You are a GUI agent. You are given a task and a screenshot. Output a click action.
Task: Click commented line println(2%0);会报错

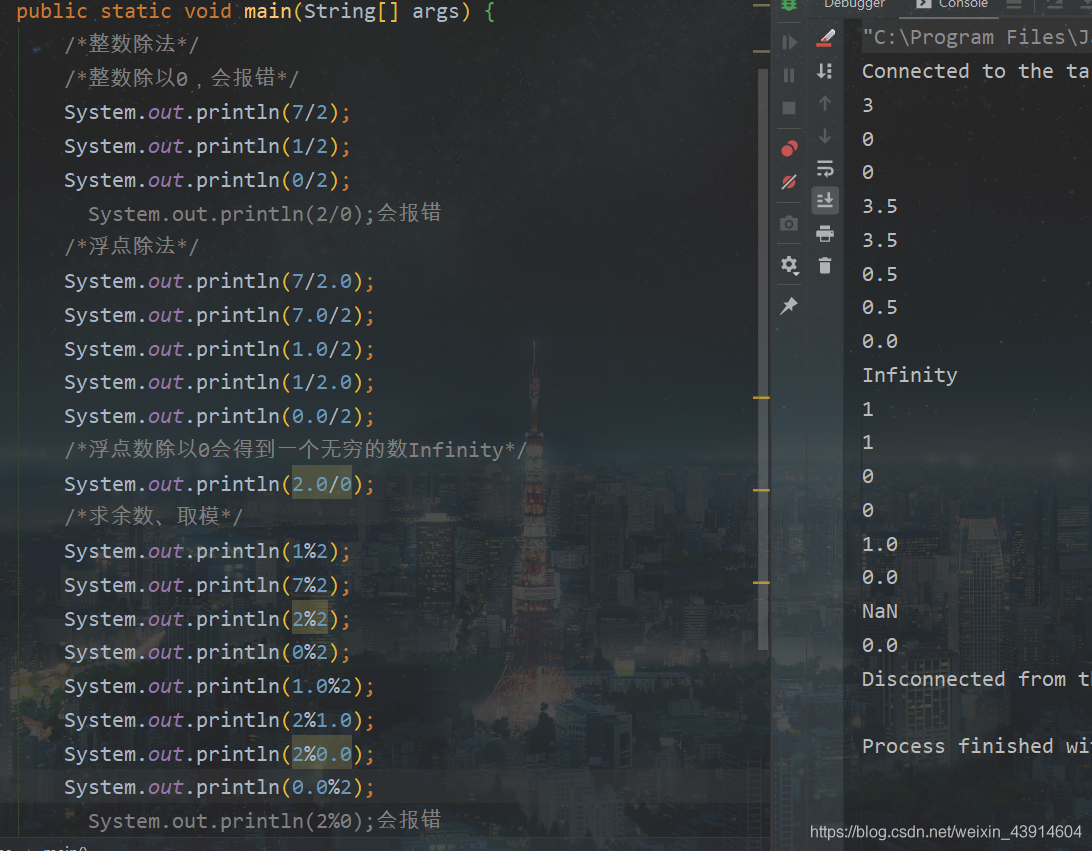pyautogui.click(x=265, y=820)
